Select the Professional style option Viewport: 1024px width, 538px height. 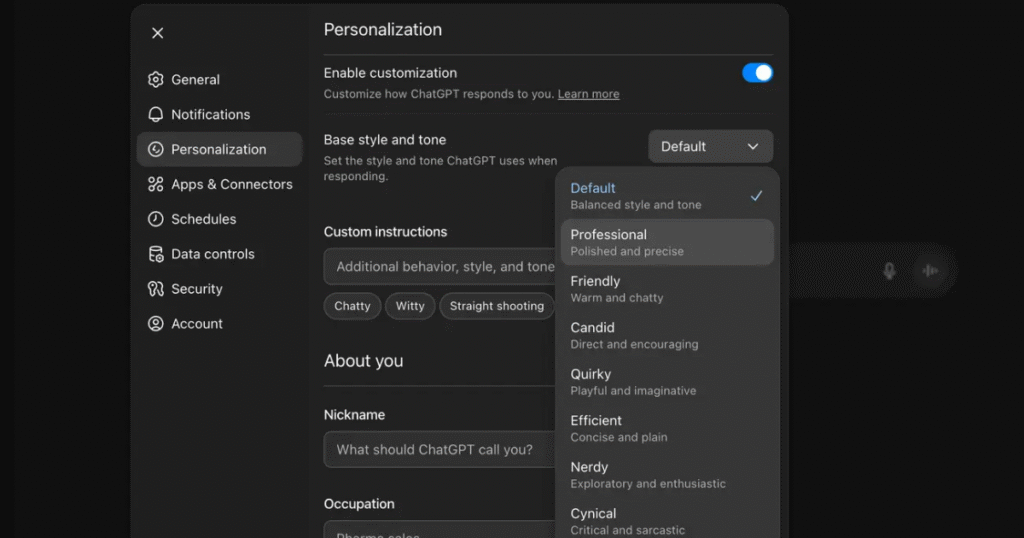click(667, 242)
